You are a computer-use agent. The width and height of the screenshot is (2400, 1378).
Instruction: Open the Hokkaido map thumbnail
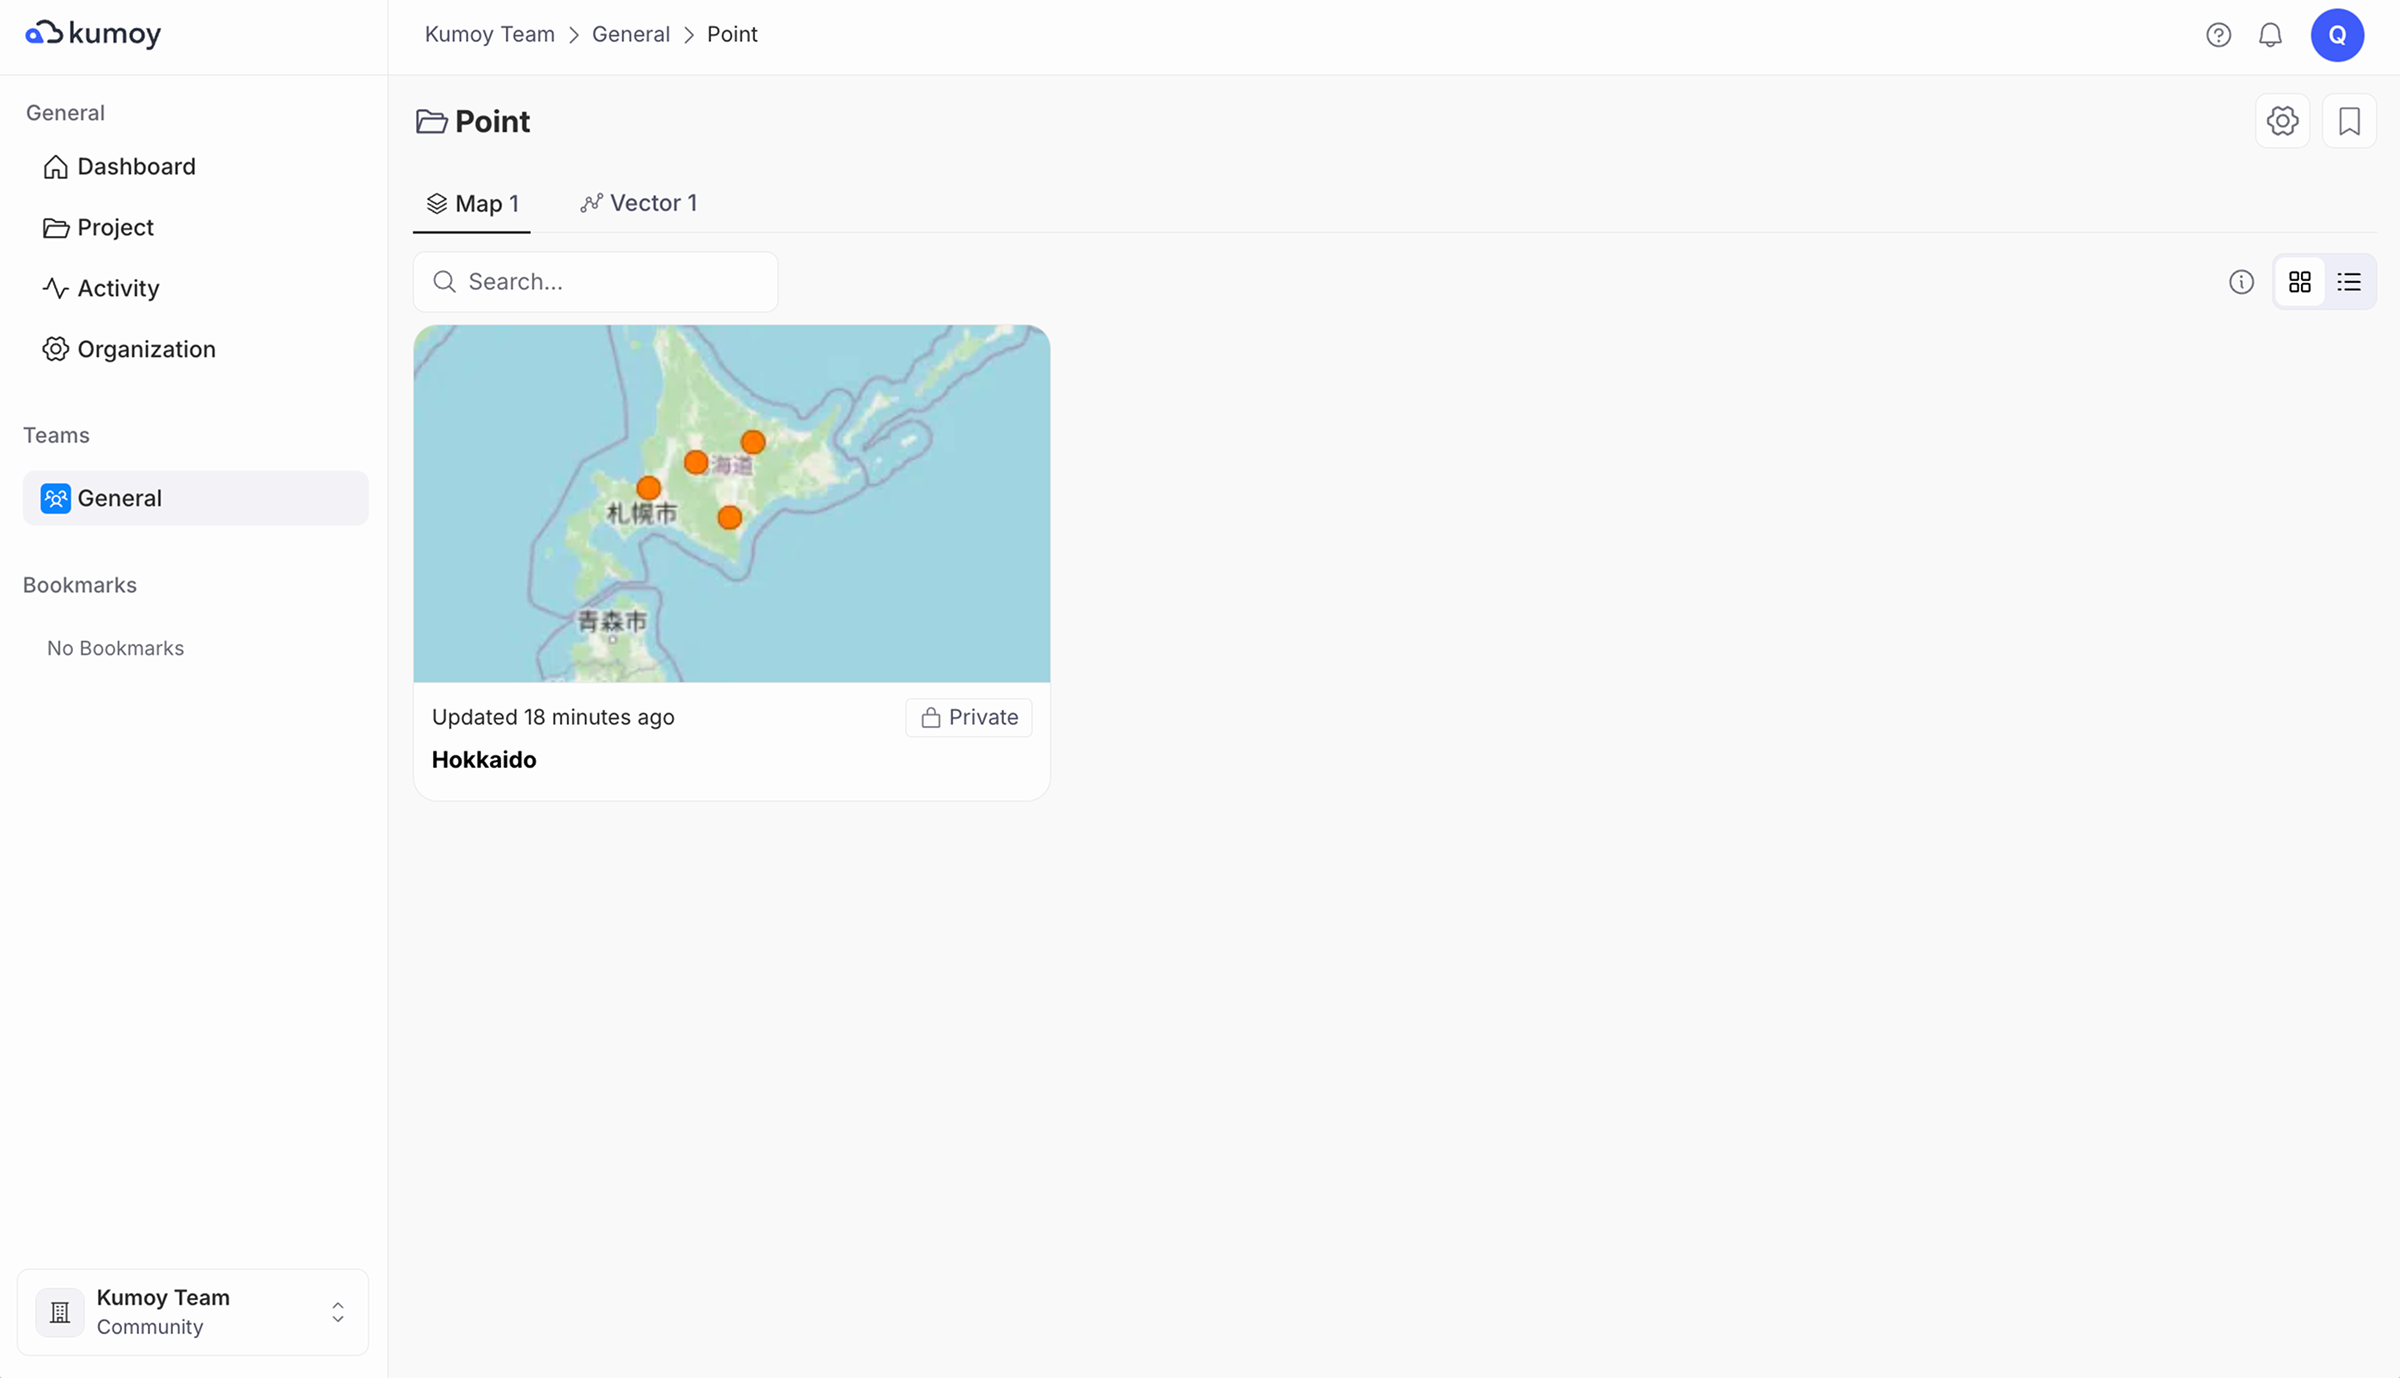[731, 503]
